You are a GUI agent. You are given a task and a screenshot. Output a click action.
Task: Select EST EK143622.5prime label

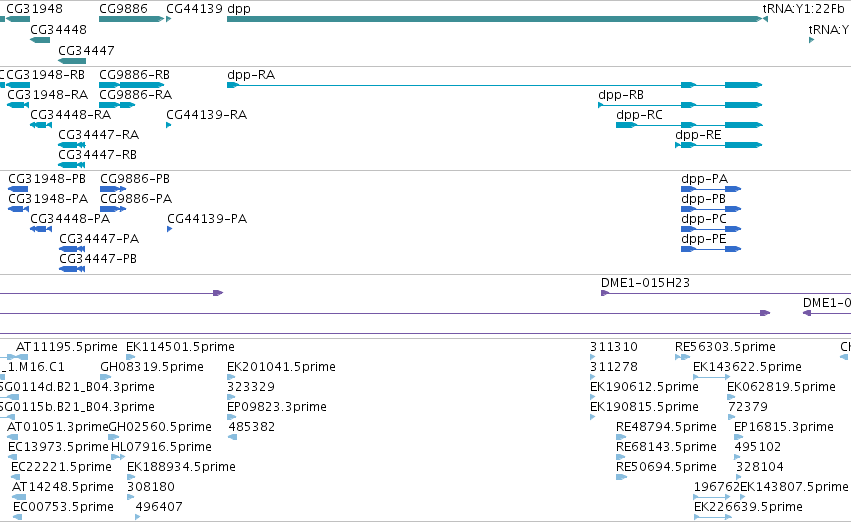747,367
